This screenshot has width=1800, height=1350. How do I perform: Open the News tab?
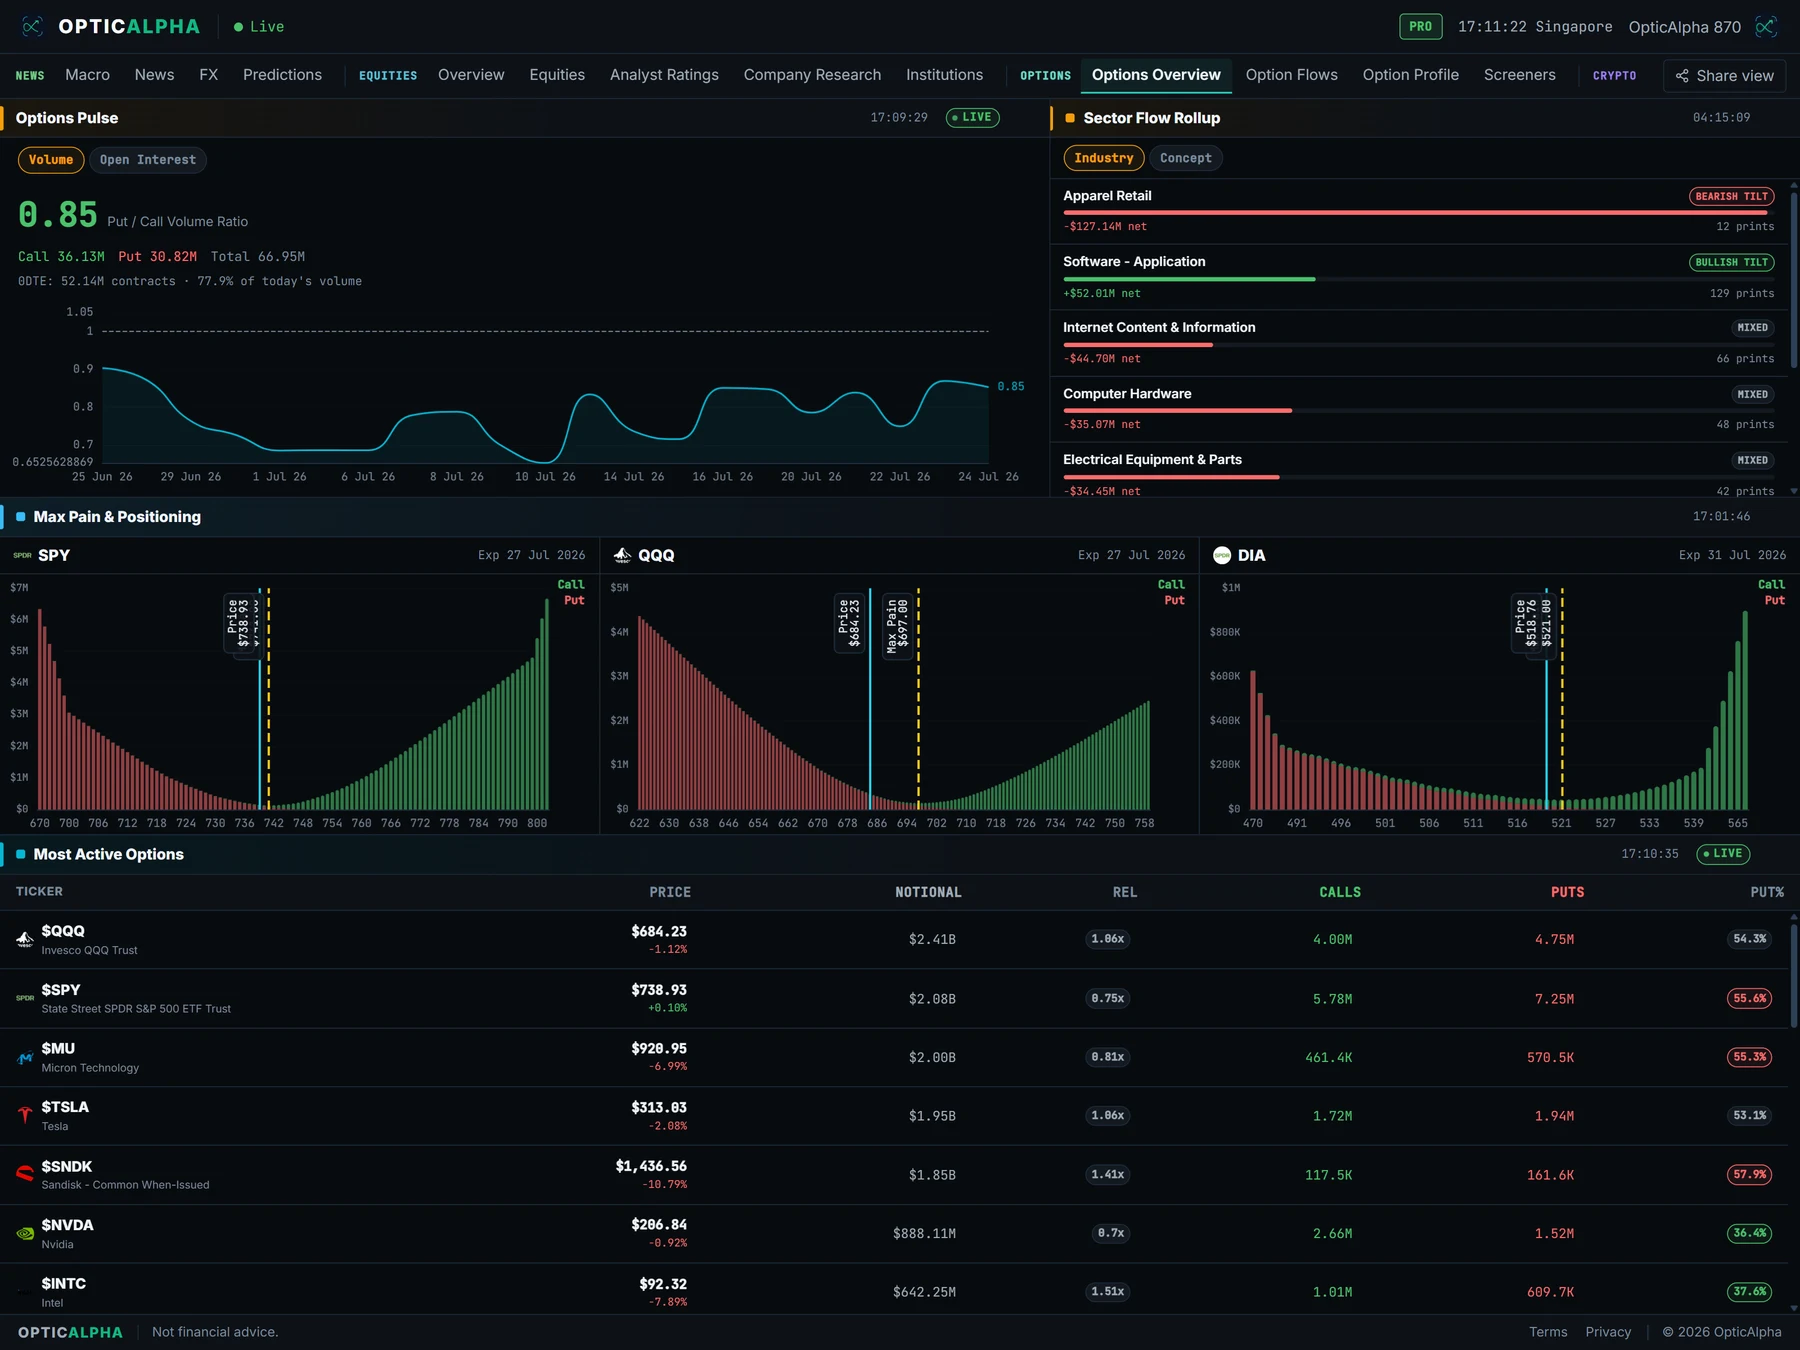[x=154, y=75]
